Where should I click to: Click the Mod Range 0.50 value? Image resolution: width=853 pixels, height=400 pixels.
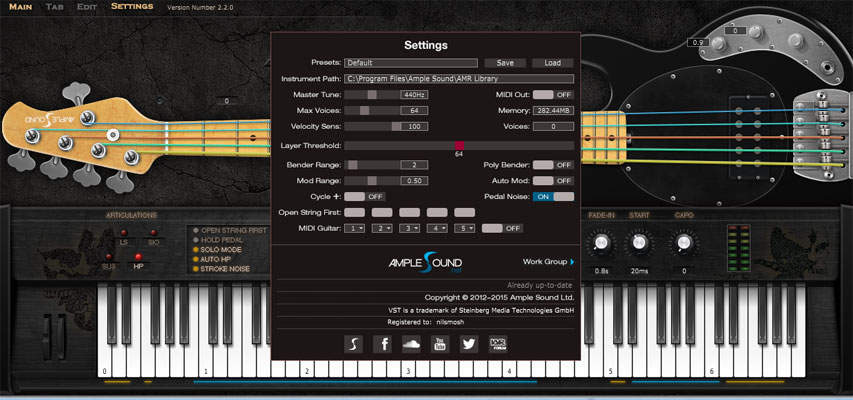click(414, 181)
